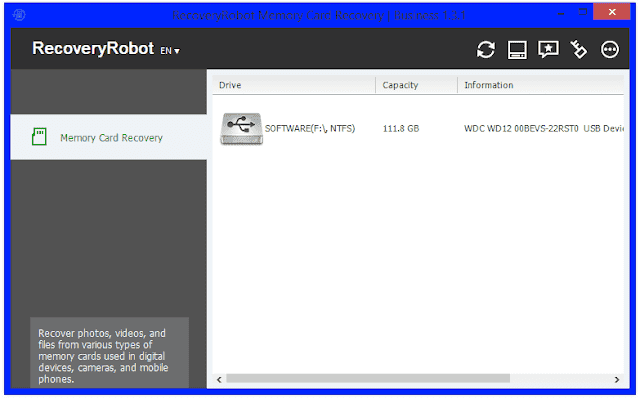Click the USB drive icon for SOFTWARE
This screenshot has height=399, width=640.
point(241,129)
